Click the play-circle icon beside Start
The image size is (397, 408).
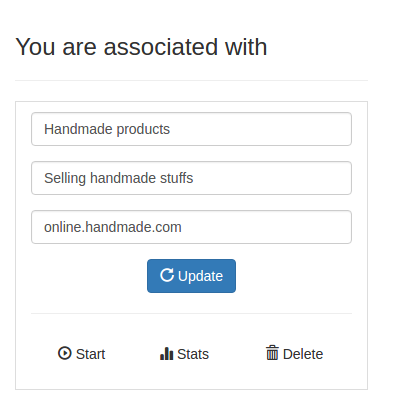pyautogui.click(x=65, y=353)
